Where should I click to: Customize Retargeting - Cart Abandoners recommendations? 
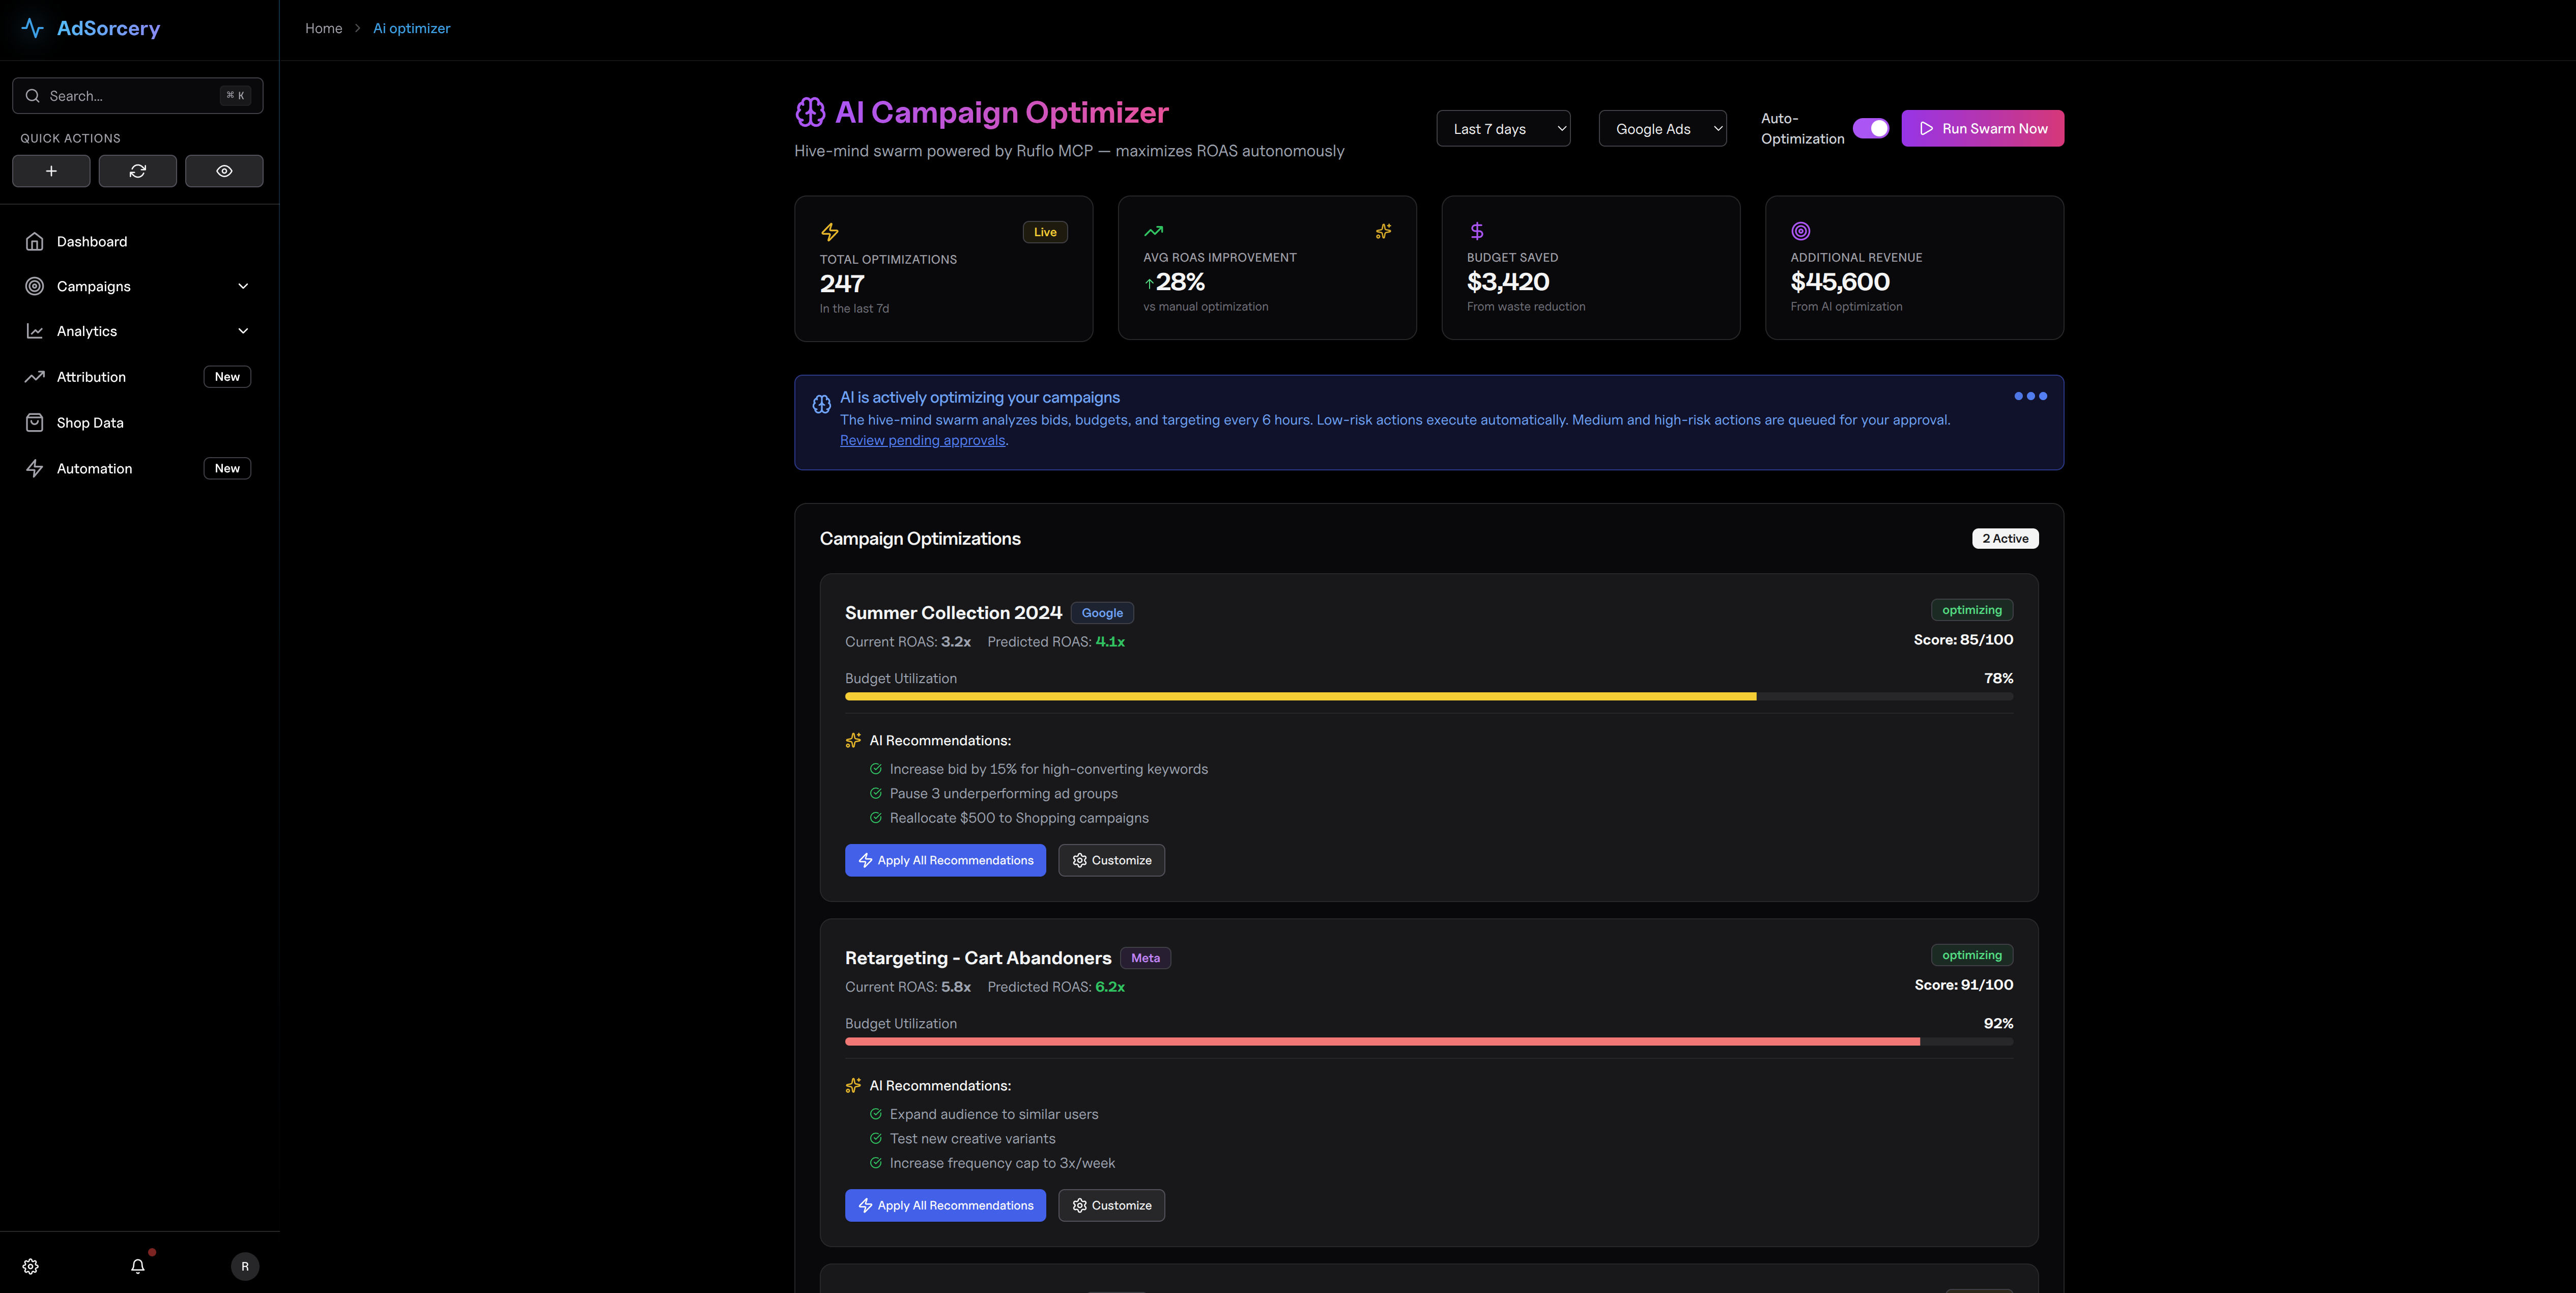coord(1111,1205)
